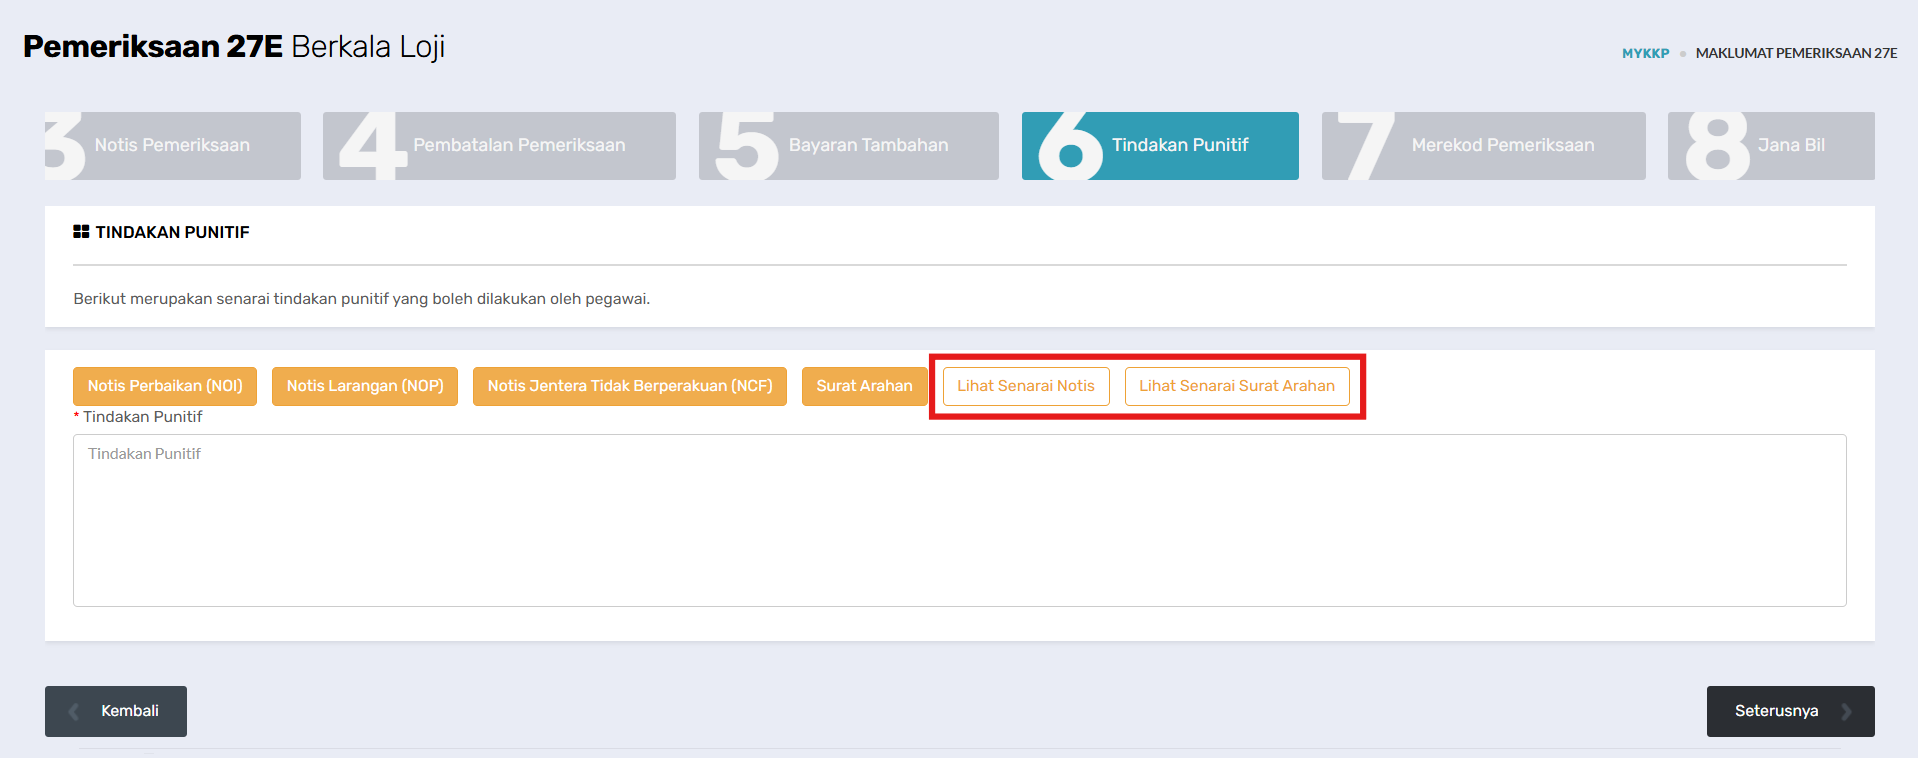1918x758 pixels.
Task: Select the Merekod Pemeriksaan step
Action: 1484,146
